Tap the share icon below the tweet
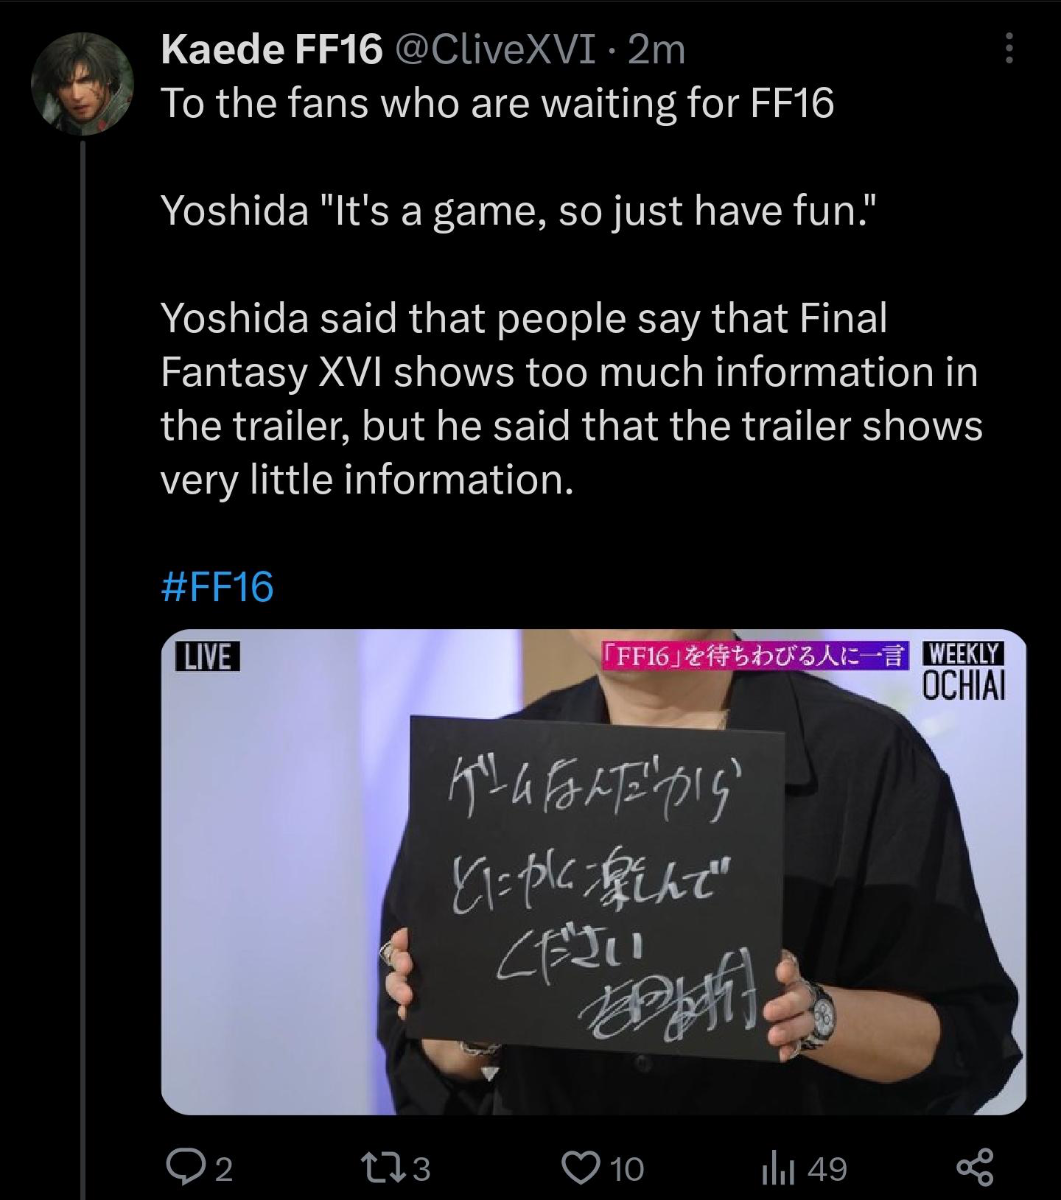This screenshot has height=1200, width=1061. tap(976, 1169)
